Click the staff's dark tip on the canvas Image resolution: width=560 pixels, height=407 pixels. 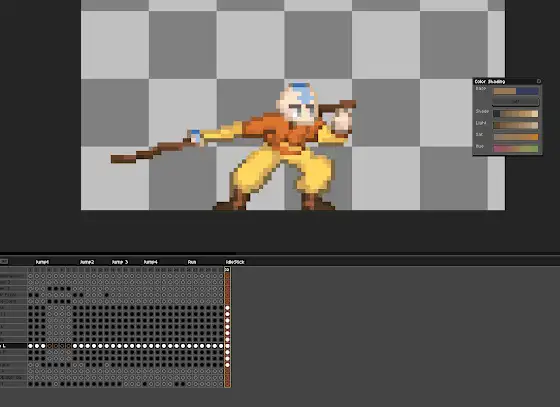click(x=123, y=159)
